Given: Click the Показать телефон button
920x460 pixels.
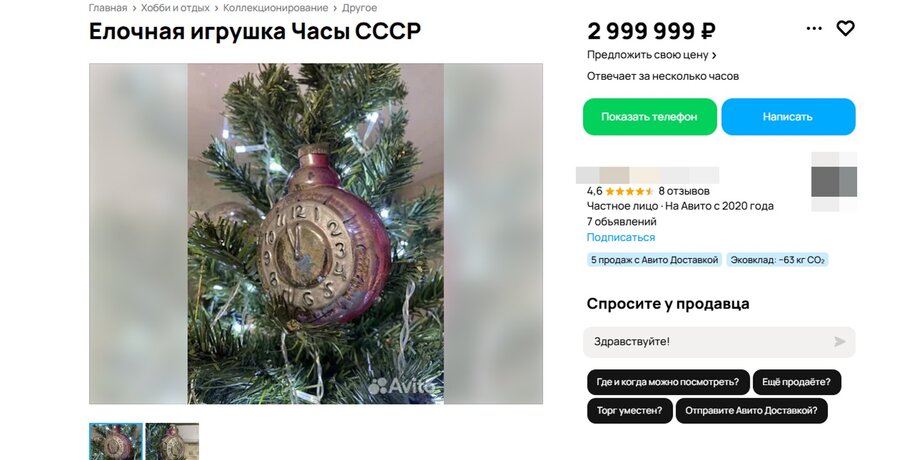Looking at the screenshot, I should tap(650, 117).
